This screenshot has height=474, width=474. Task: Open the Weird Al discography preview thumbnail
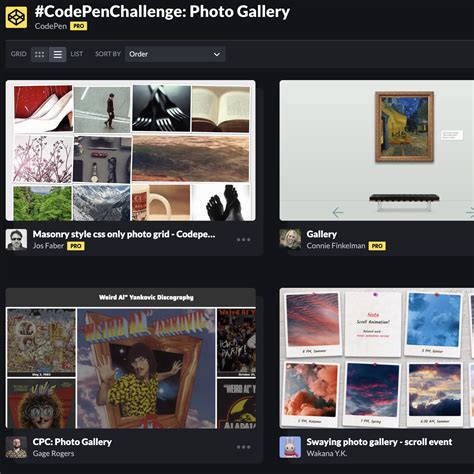coord(131,358)
